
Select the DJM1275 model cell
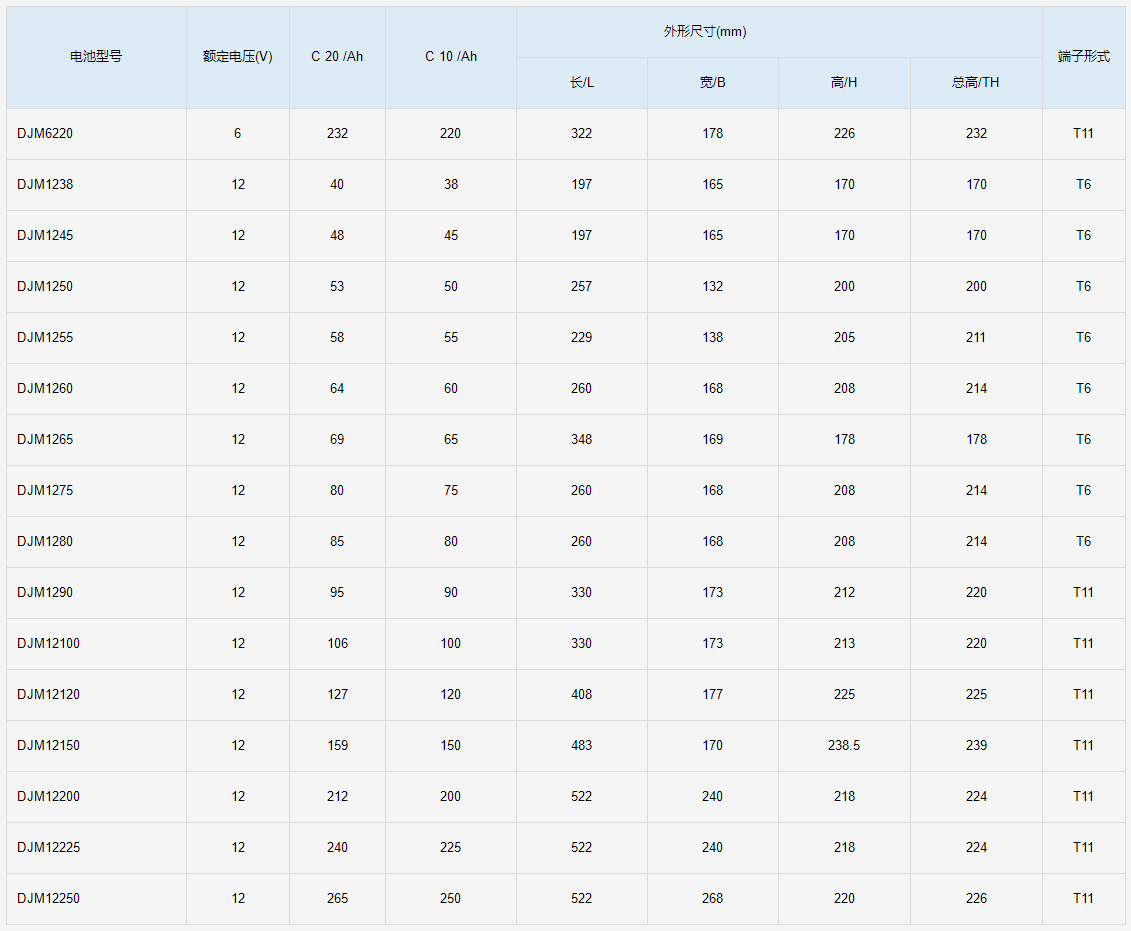pyautogui.click(x=96, y=491)
